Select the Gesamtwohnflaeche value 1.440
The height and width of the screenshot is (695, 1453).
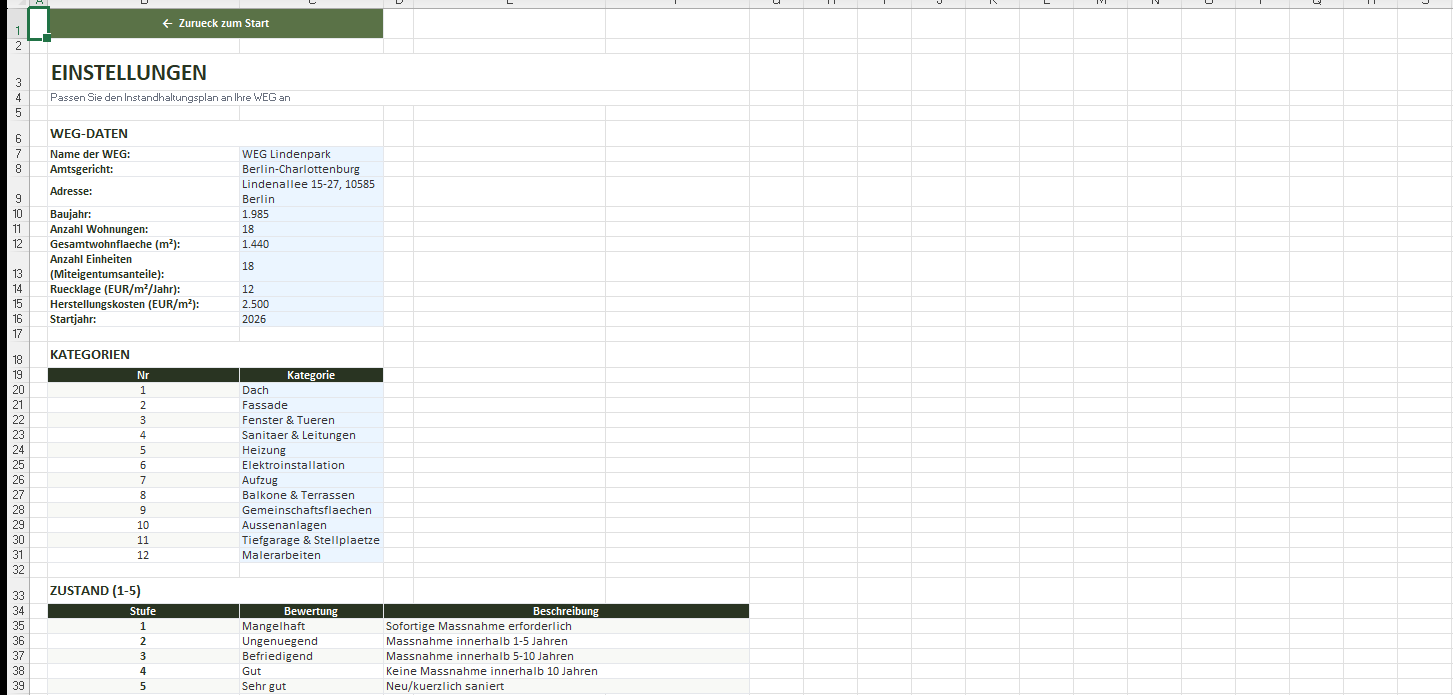(310, 244)
